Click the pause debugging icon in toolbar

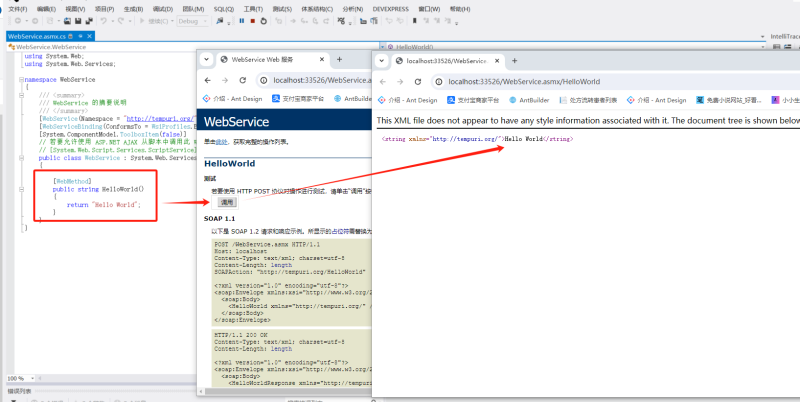point(240,20)
